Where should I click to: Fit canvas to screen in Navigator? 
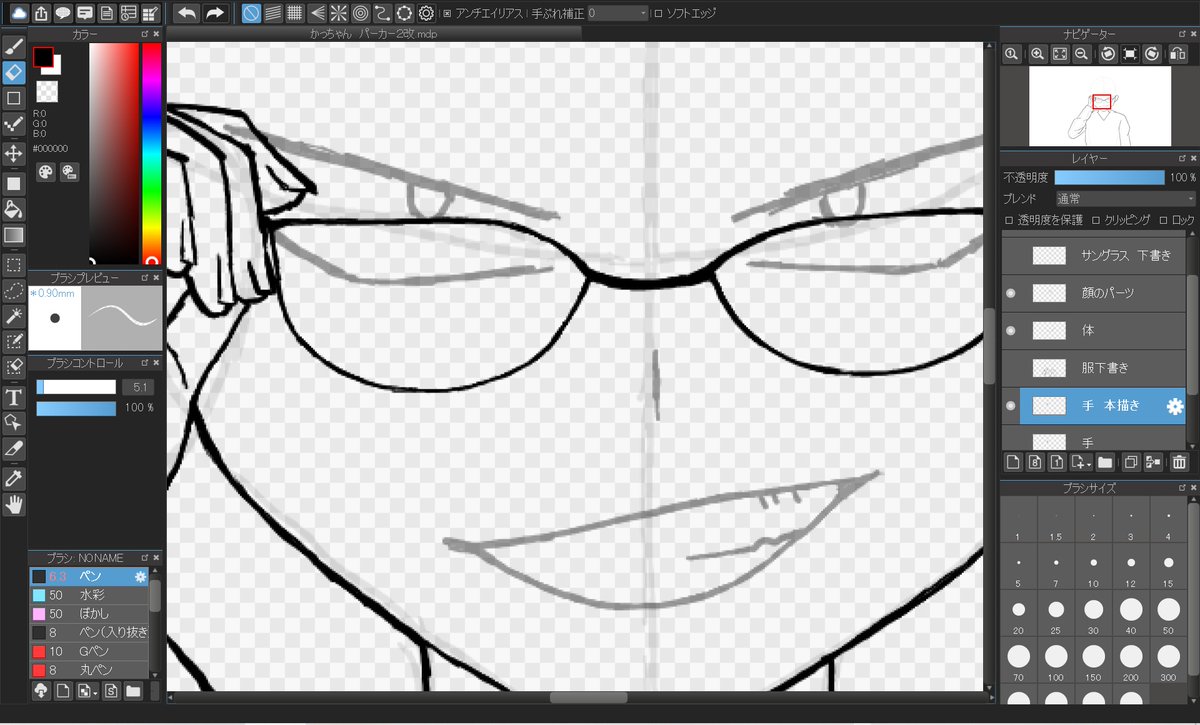(x=1060, y=54)
